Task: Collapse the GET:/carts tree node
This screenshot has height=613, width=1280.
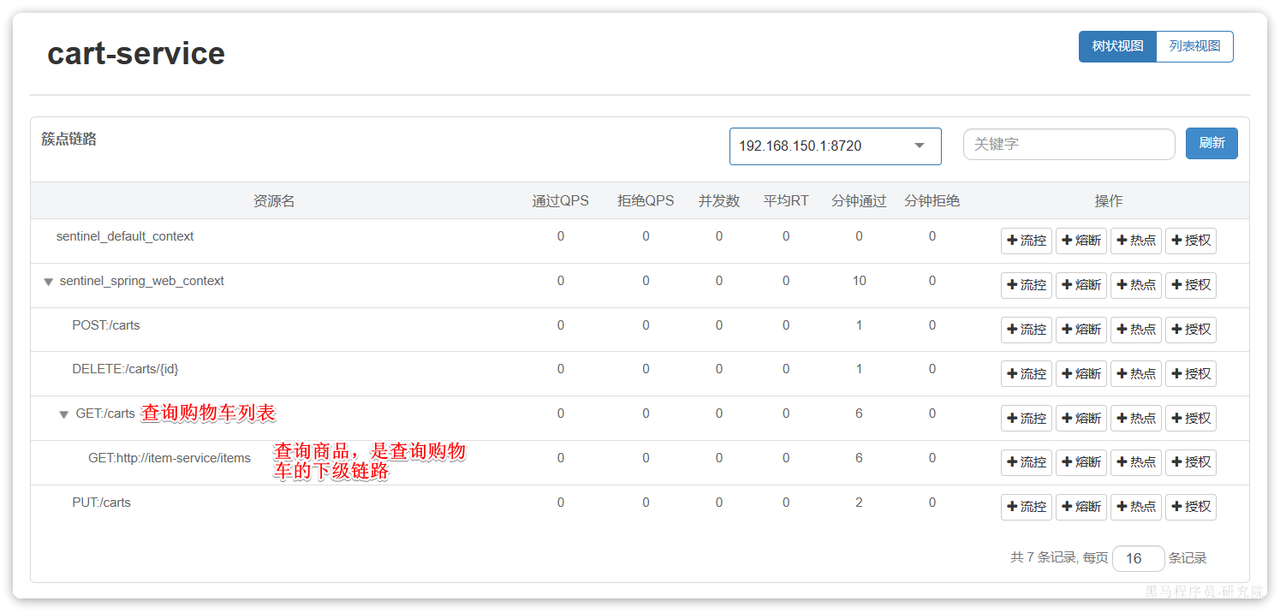Action: [x=64, y=415]
